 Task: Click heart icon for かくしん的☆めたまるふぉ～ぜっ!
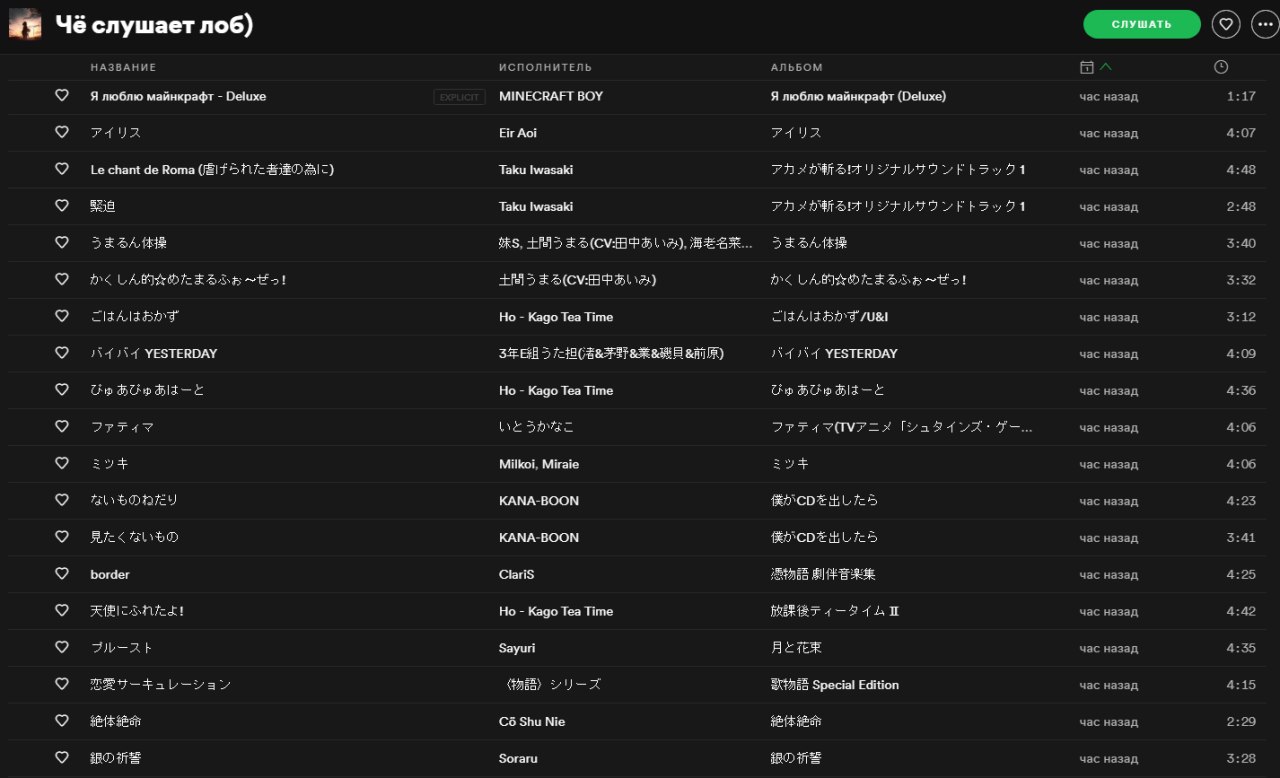click(62, 280)
